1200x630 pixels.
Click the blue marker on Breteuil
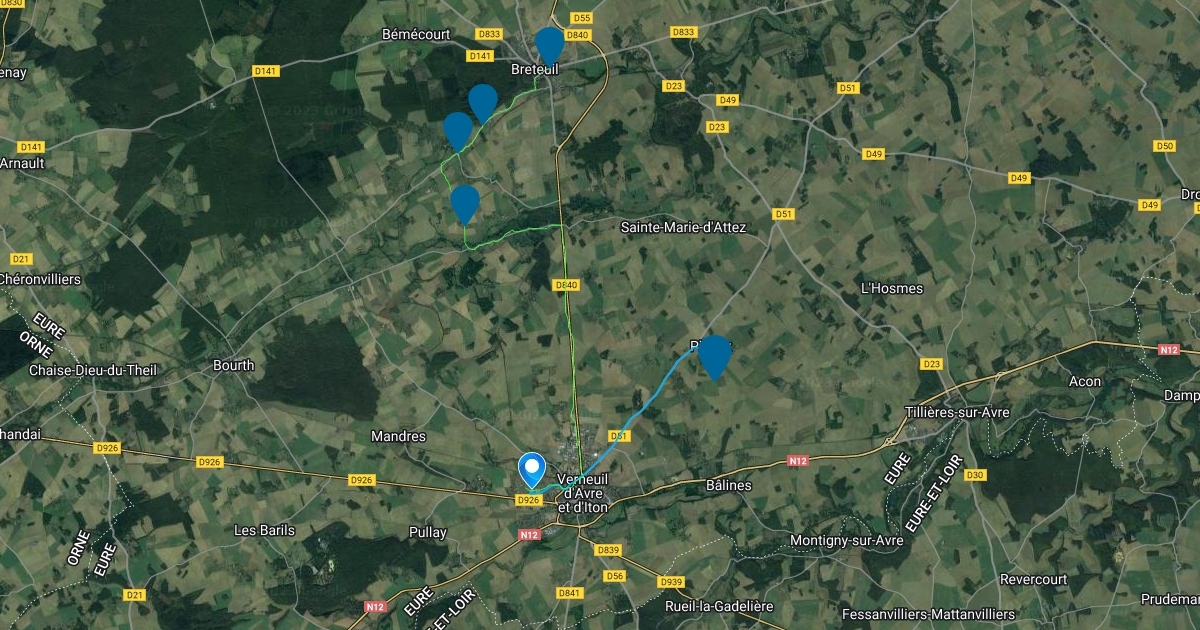tap(549, 45)
